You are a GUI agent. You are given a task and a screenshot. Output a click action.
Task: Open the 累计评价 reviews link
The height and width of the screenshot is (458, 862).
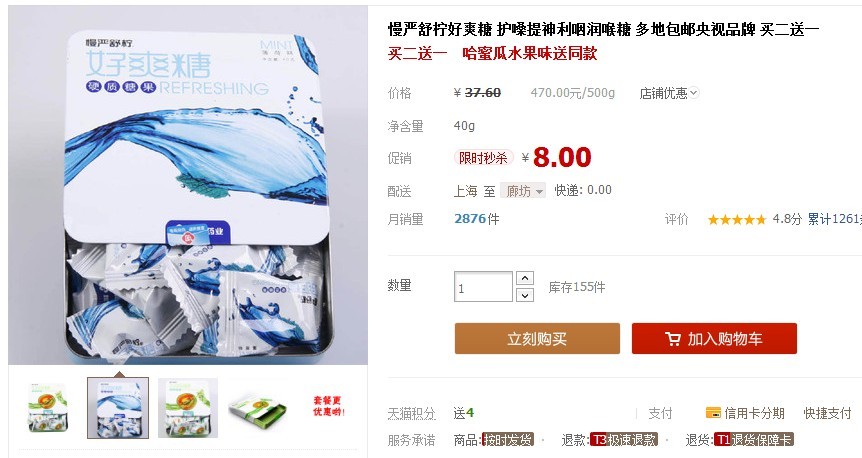point(835,219)
